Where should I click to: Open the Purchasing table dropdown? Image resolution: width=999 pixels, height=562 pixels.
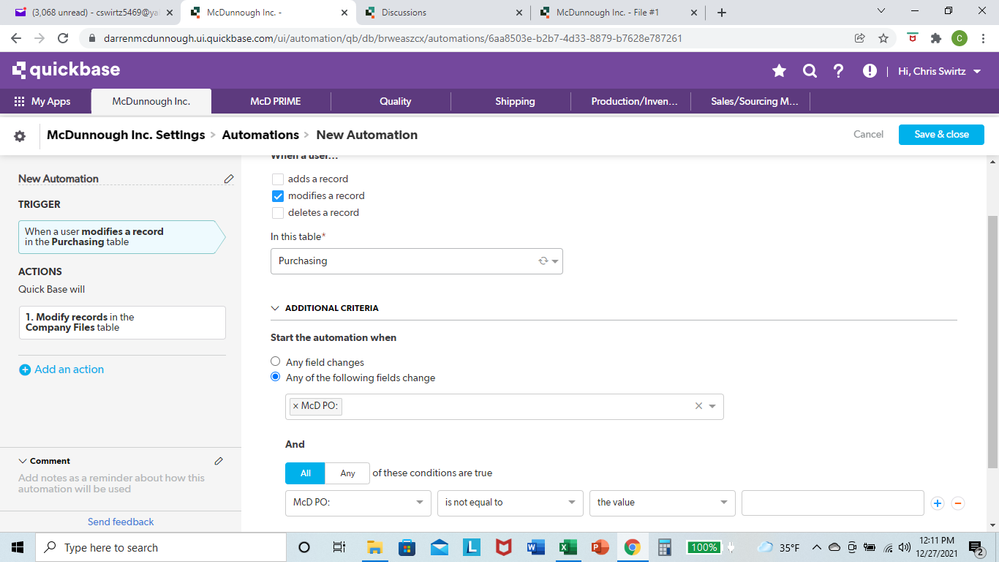416,261
